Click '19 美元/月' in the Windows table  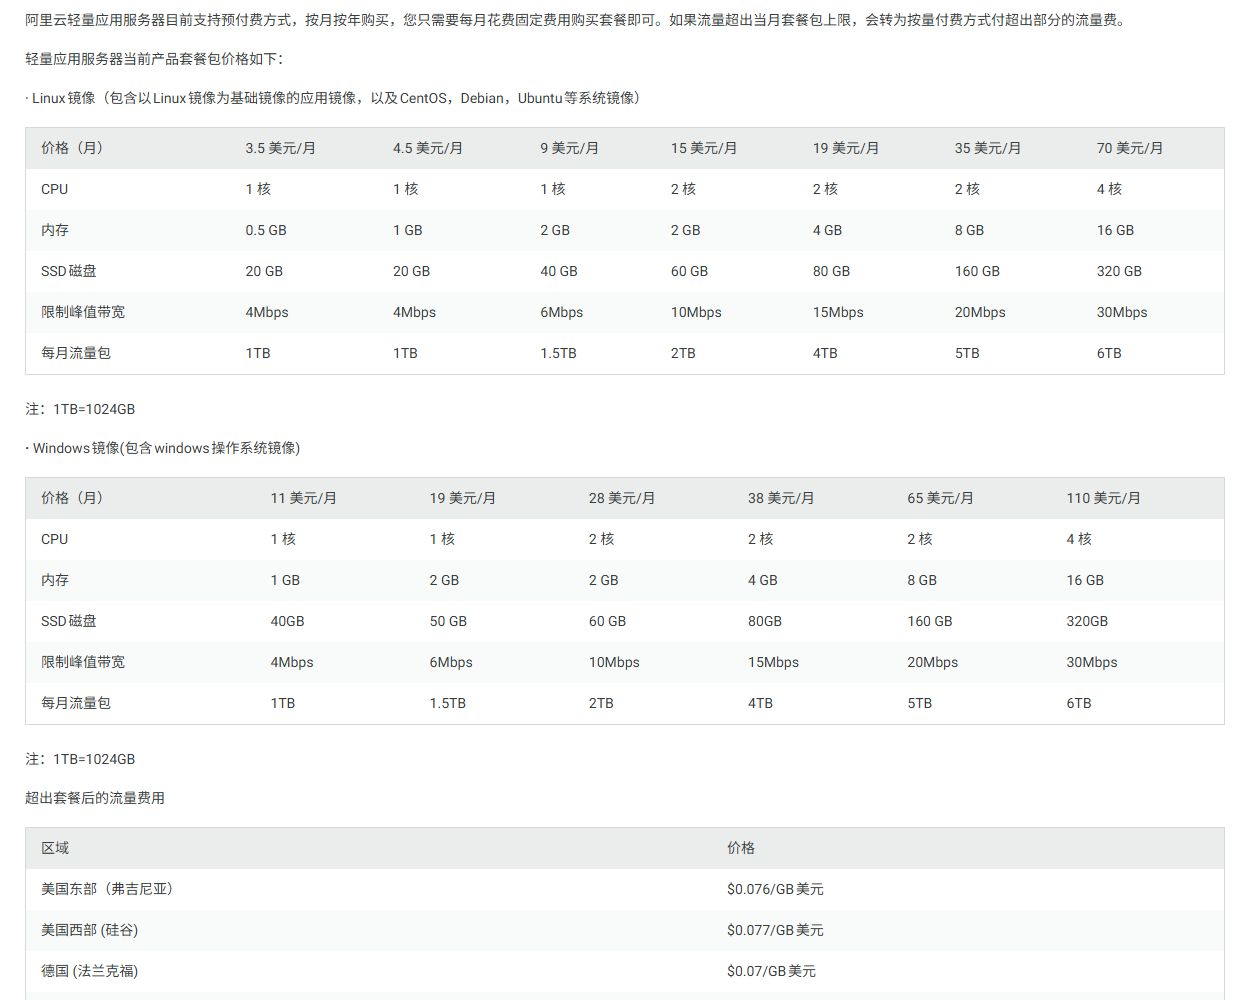pyautogui.click(x=463, y=498)
